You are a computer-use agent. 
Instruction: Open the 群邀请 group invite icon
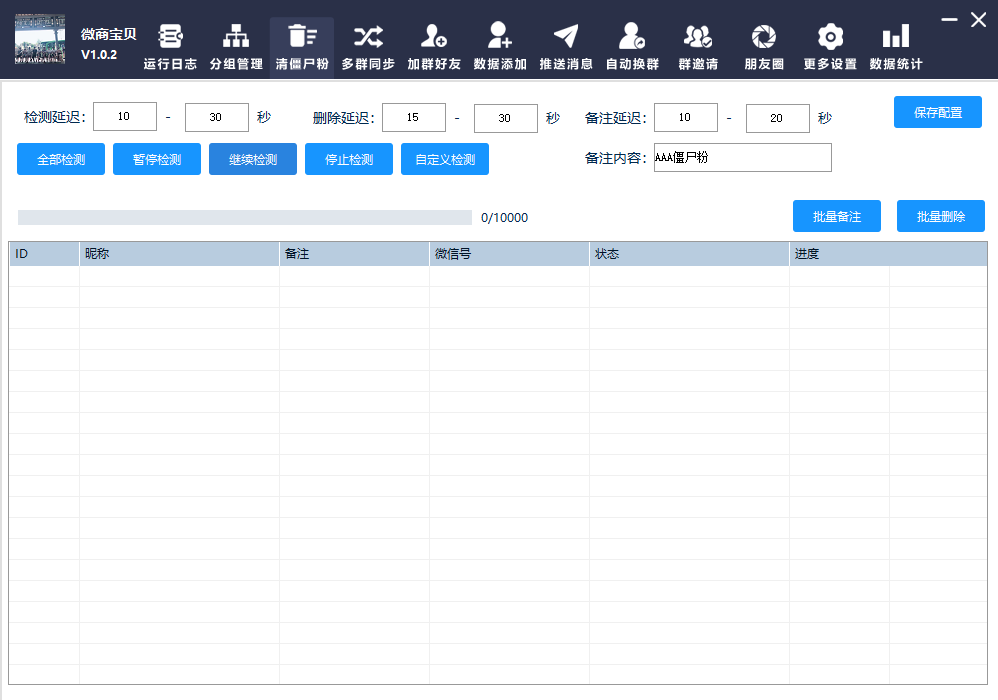click(x=698, y=38)
